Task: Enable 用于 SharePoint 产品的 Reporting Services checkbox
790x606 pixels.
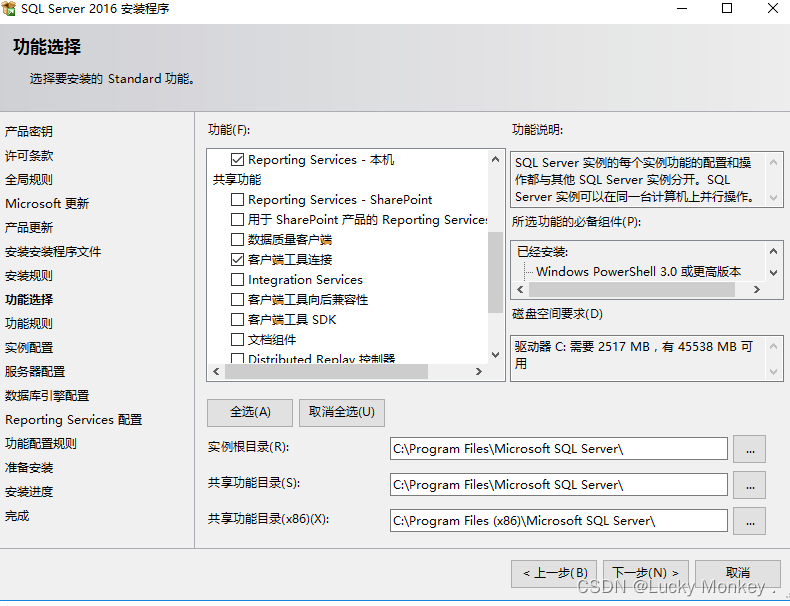Action: click(x=237, y=220)
